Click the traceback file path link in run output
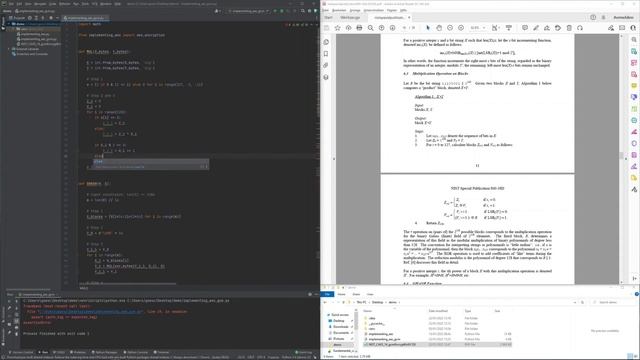Screen dimensions: 640x360 [x=91, y=311]
